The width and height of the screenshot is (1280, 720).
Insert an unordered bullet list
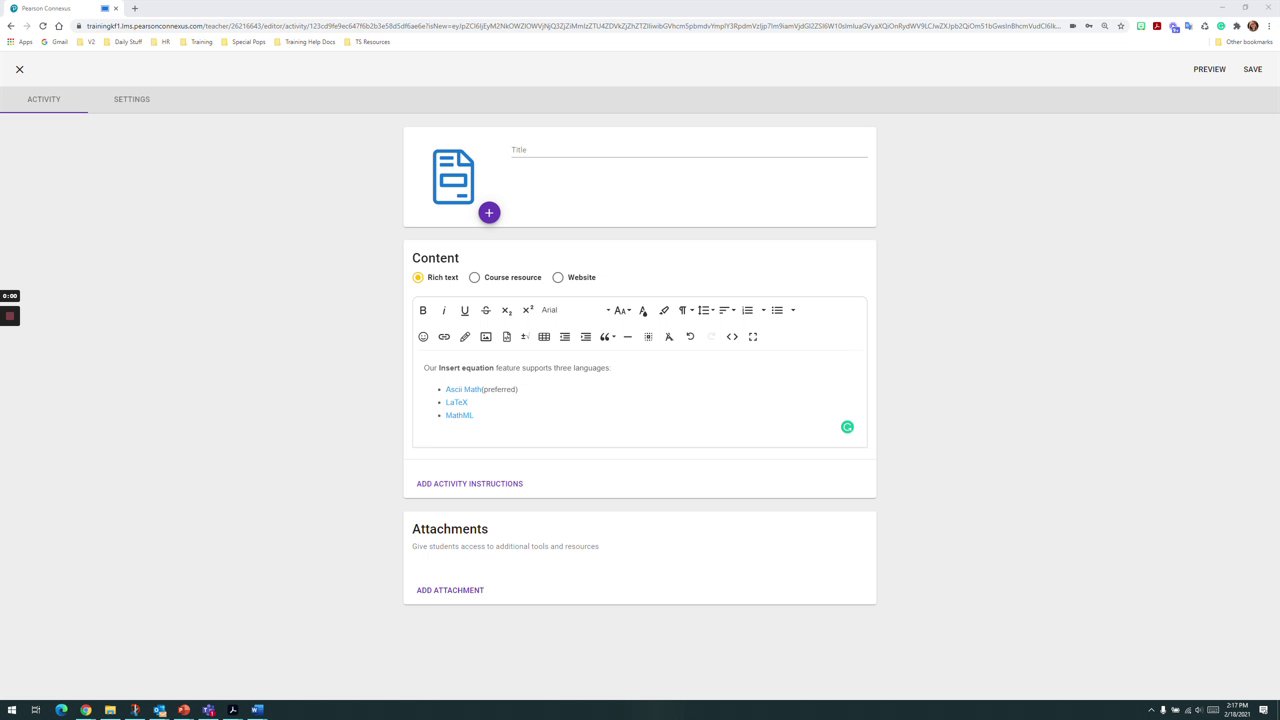777,310
